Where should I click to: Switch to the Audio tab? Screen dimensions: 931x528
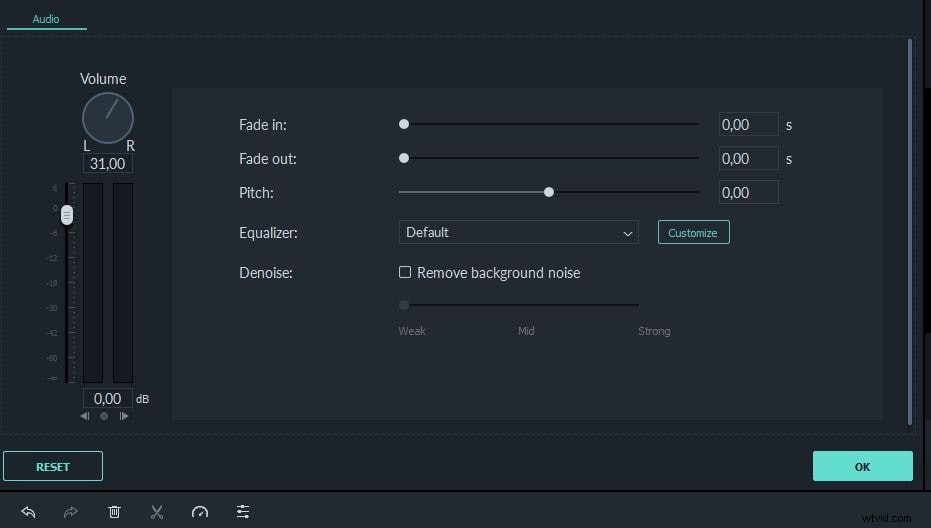tap(46, 19)
